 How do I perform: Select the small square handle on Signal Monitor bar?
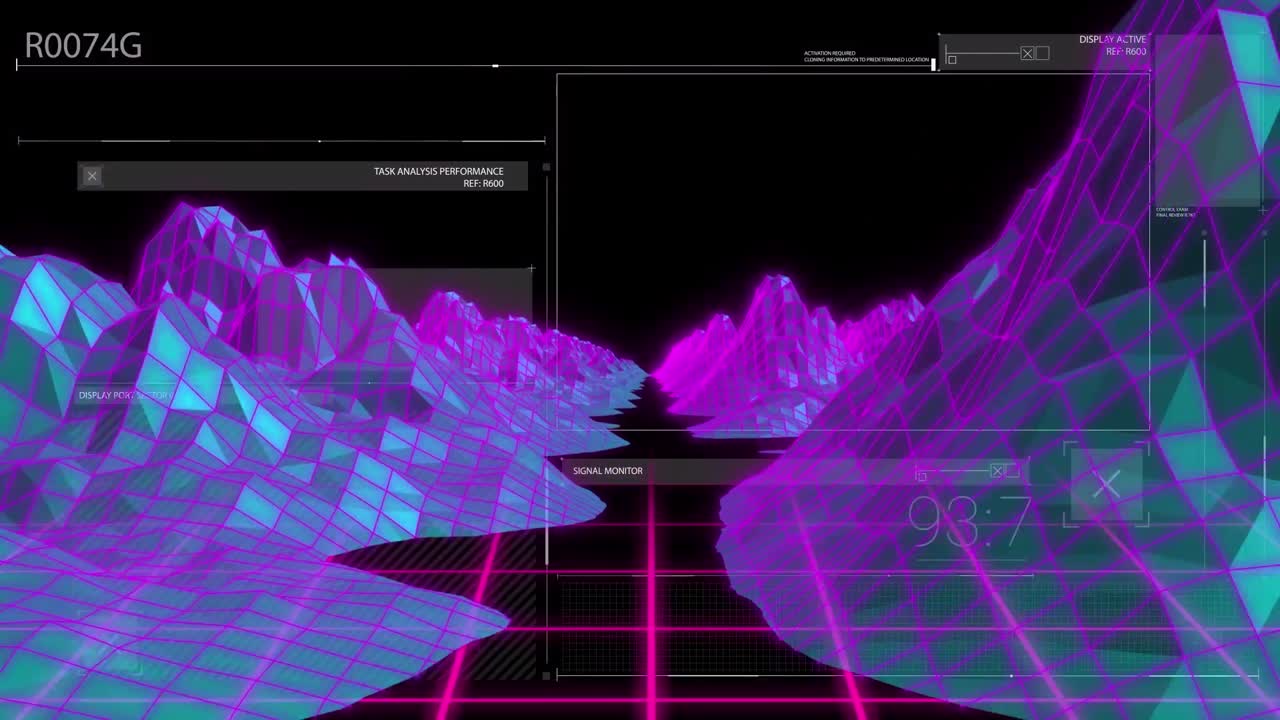pos(922,476)
